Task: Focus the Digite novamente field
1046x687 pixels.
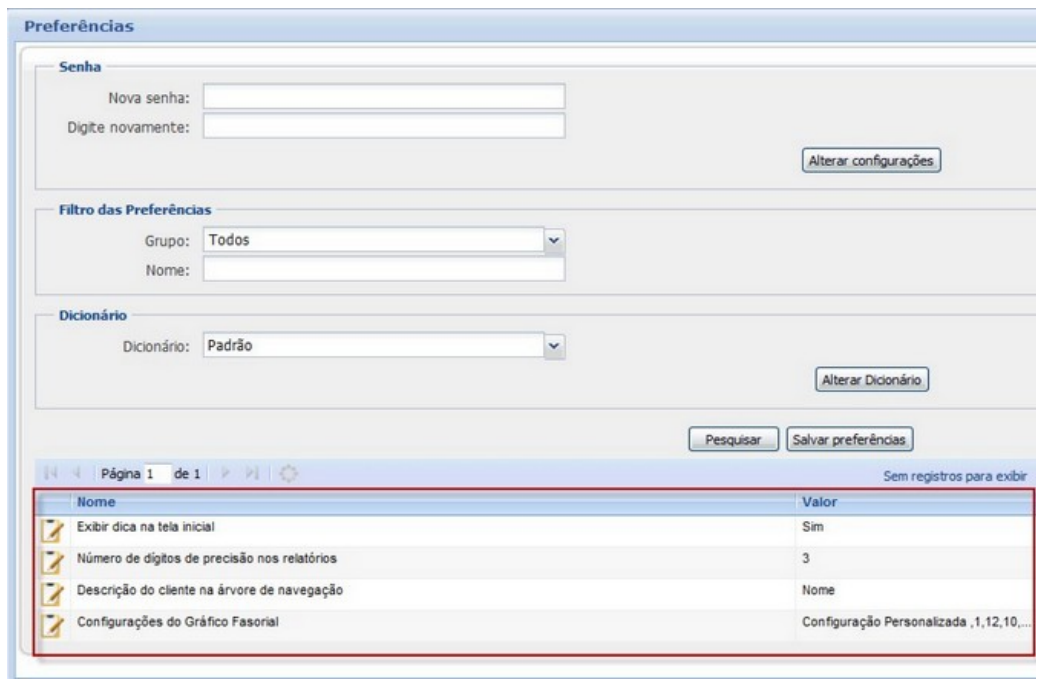Action: (384, 127)
